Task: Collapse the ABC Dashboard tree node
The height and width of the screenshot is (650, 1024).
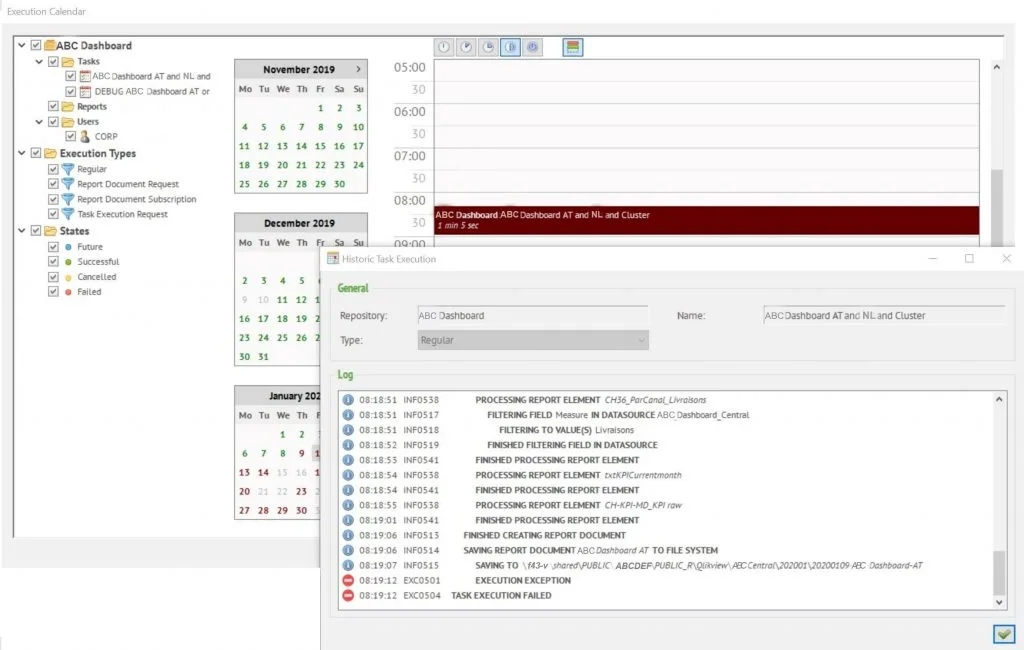Action: click(x=22, y=45)
